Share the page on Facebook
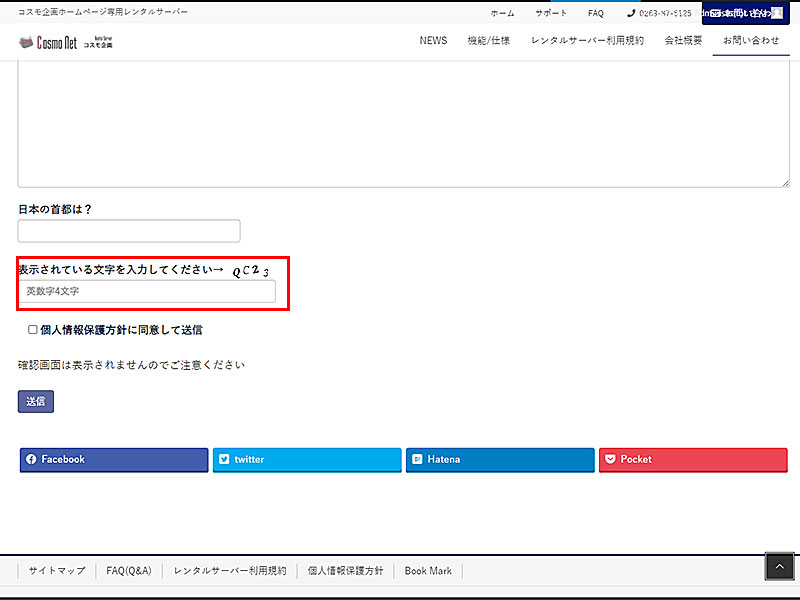This screenshot has height=600, width=800. (114, 459)
